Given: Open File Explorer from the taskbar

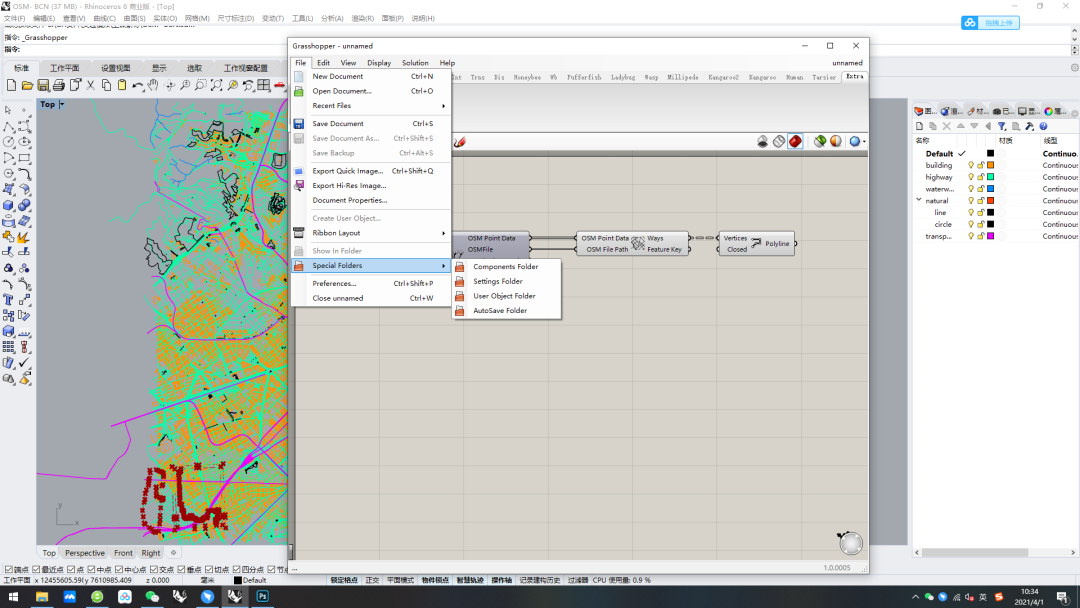Looking at the screenshot, I should click(42, 596).
